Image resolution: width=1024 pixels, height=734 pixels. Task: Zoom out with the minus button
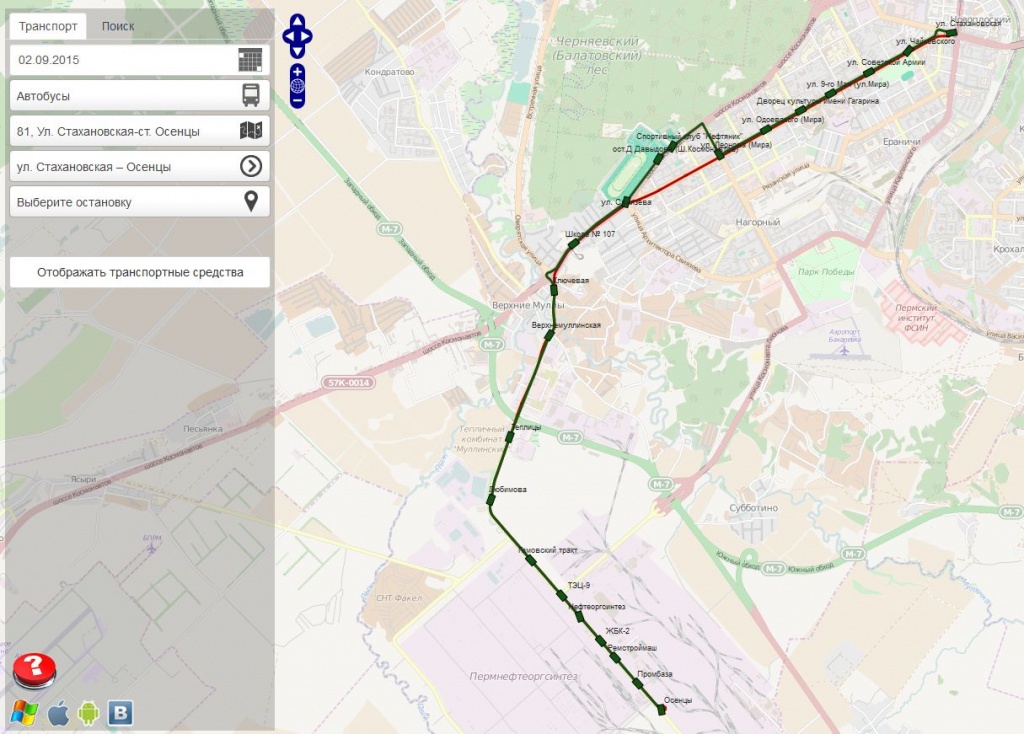coord(297,101)
